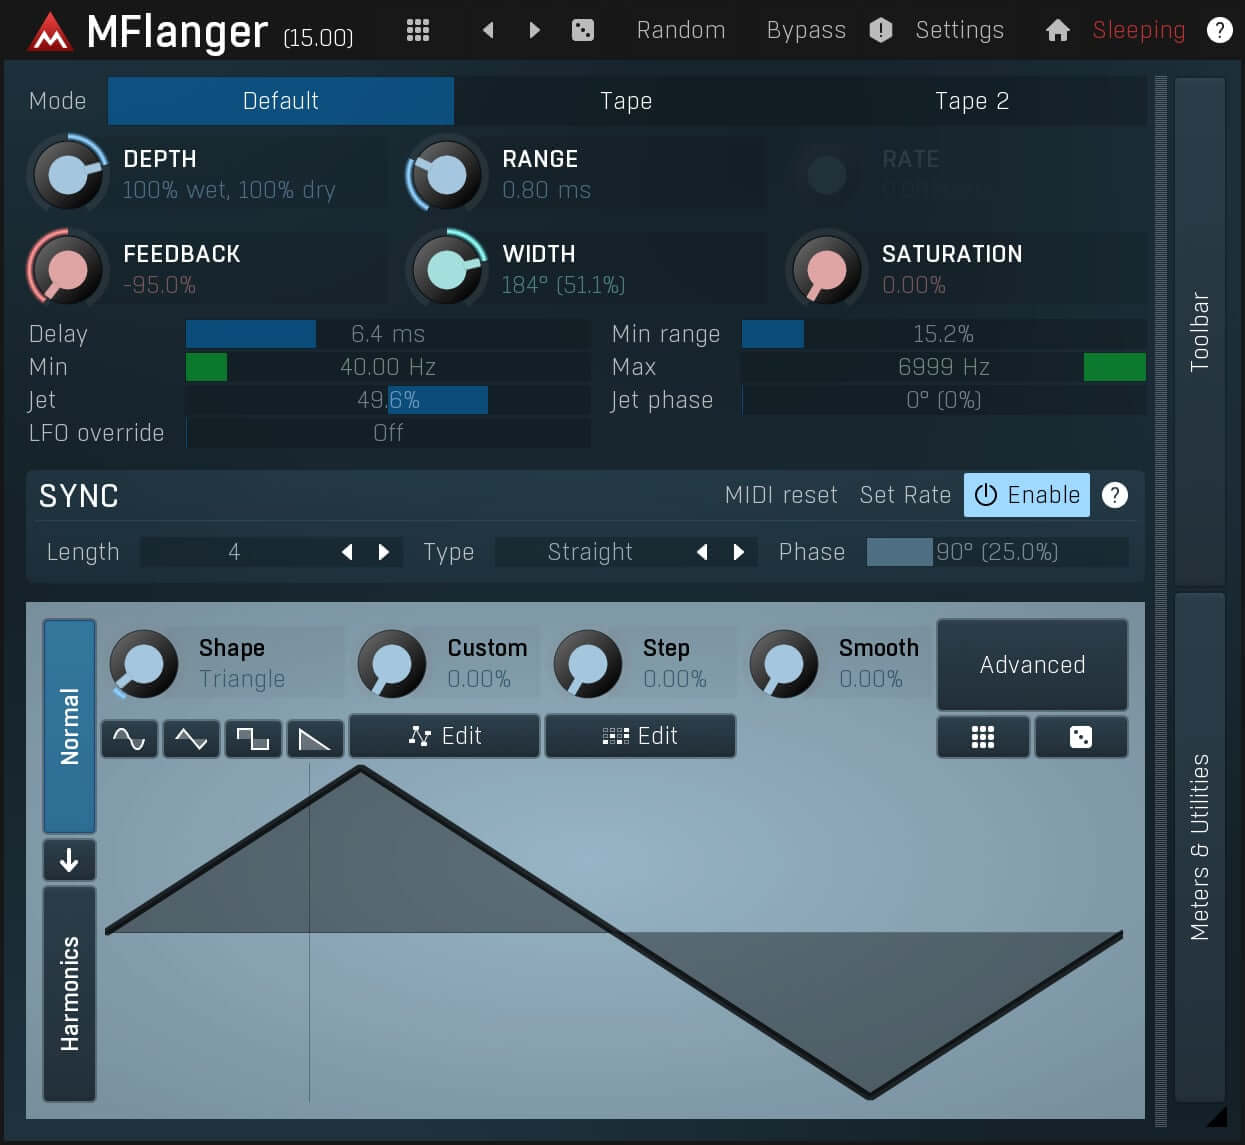Switch to the Tape mode tab

[625, 100]
